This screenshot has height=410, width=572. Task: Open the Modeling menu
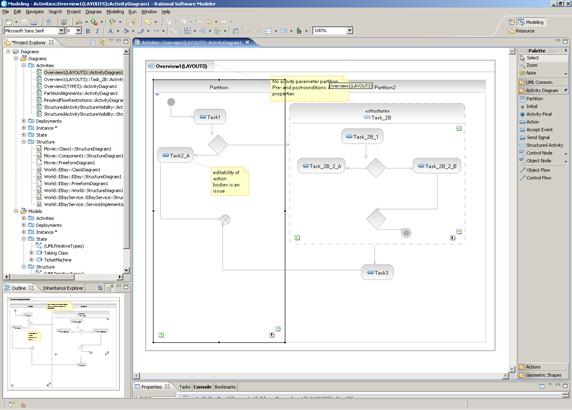pyautogui.click(x=115, y=12)
